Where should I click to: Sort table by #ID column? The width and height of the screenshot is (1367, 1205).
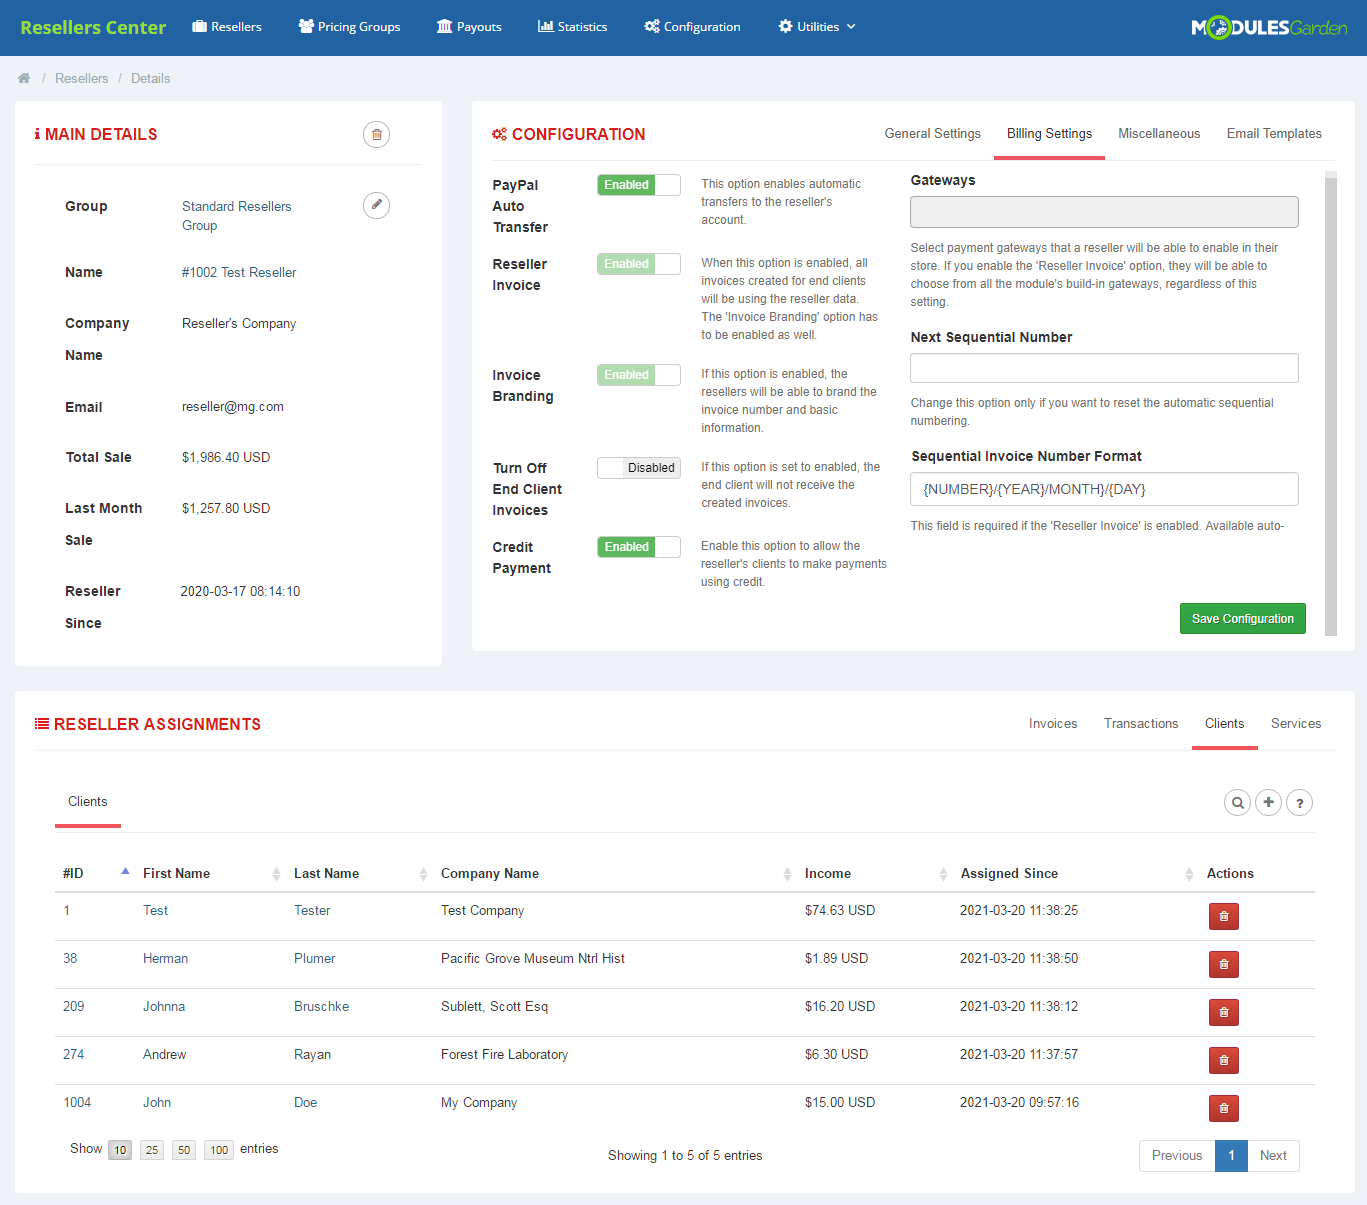[96, 873]
